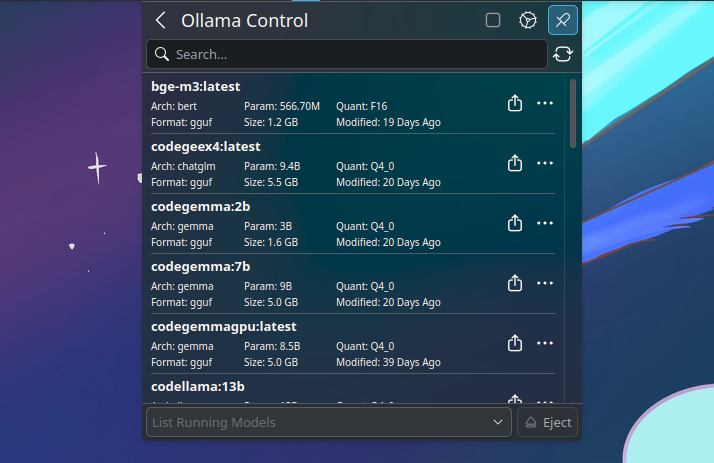The height and width of the screenshot is (463, 714).
Task: Load codegemmagpu:latest using its upload icon
Action: pos(515,343)
